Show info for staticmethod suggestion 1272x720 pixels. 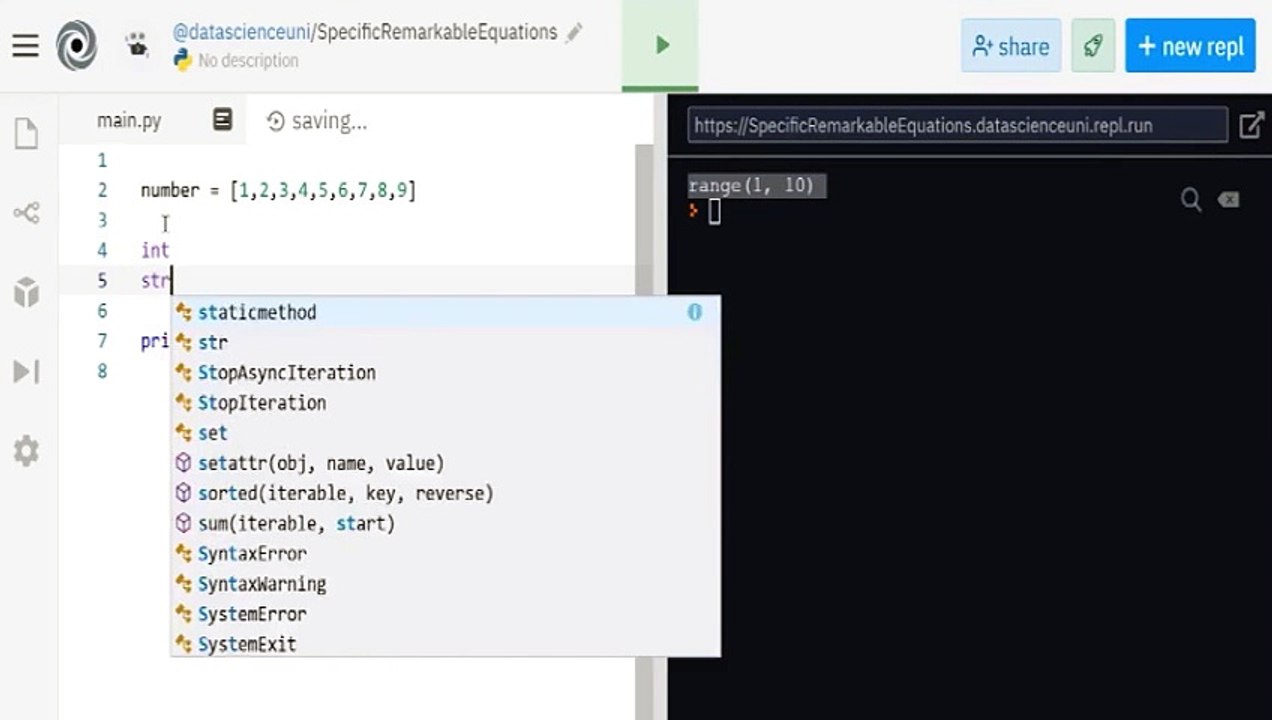(695, 312)
